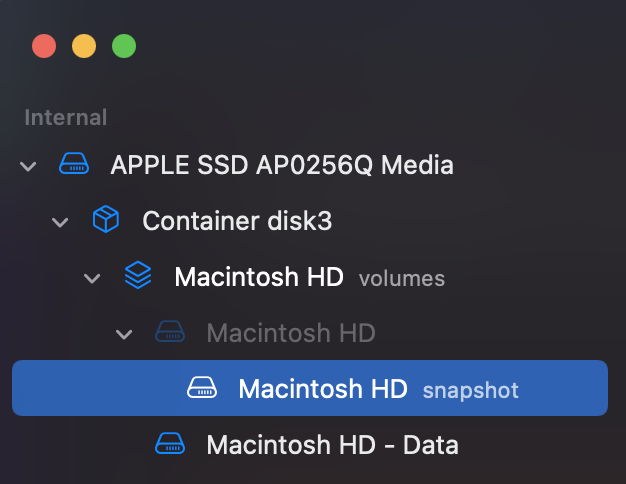The width and height of the screenshot is (626, 484).
Task: Collapse the Container disk3 chevron
Action: [60, 221]
